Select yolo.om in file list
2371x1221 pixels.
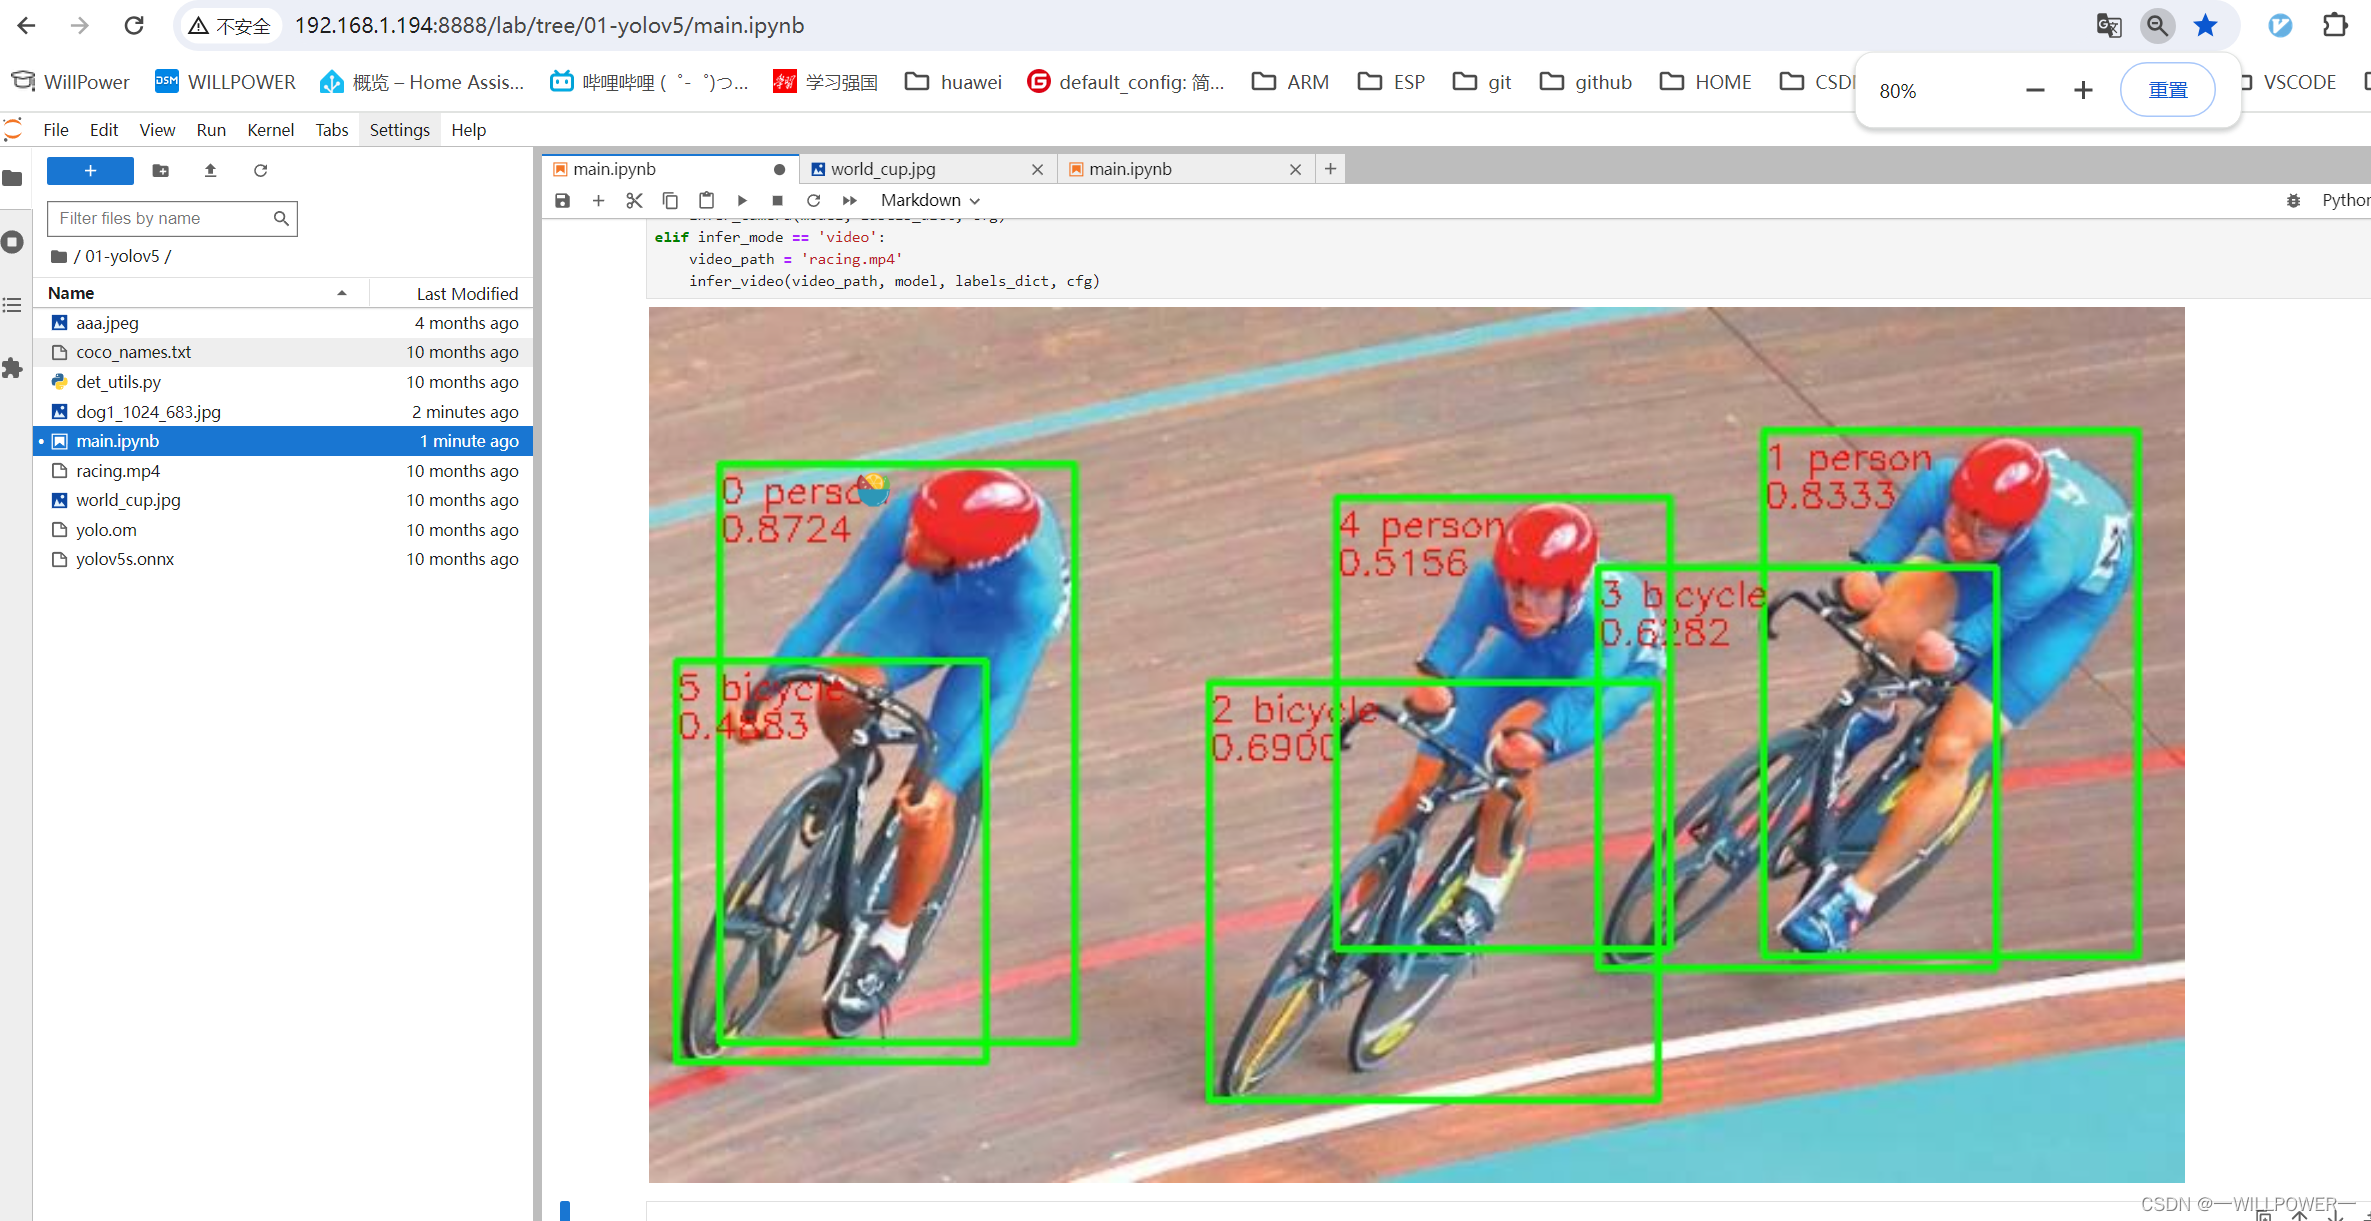(283, 530)
